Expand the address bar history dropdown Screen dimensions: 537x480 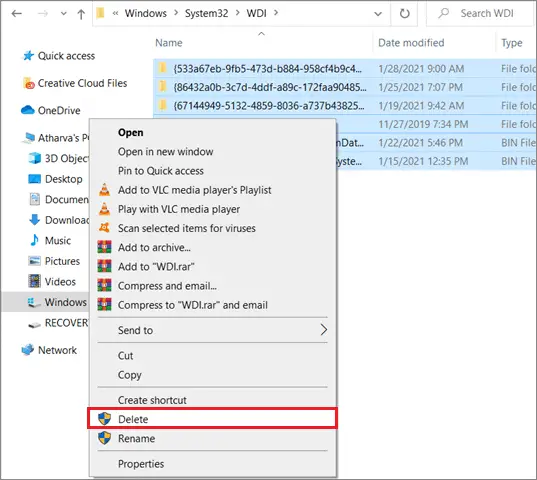(378, 14)
